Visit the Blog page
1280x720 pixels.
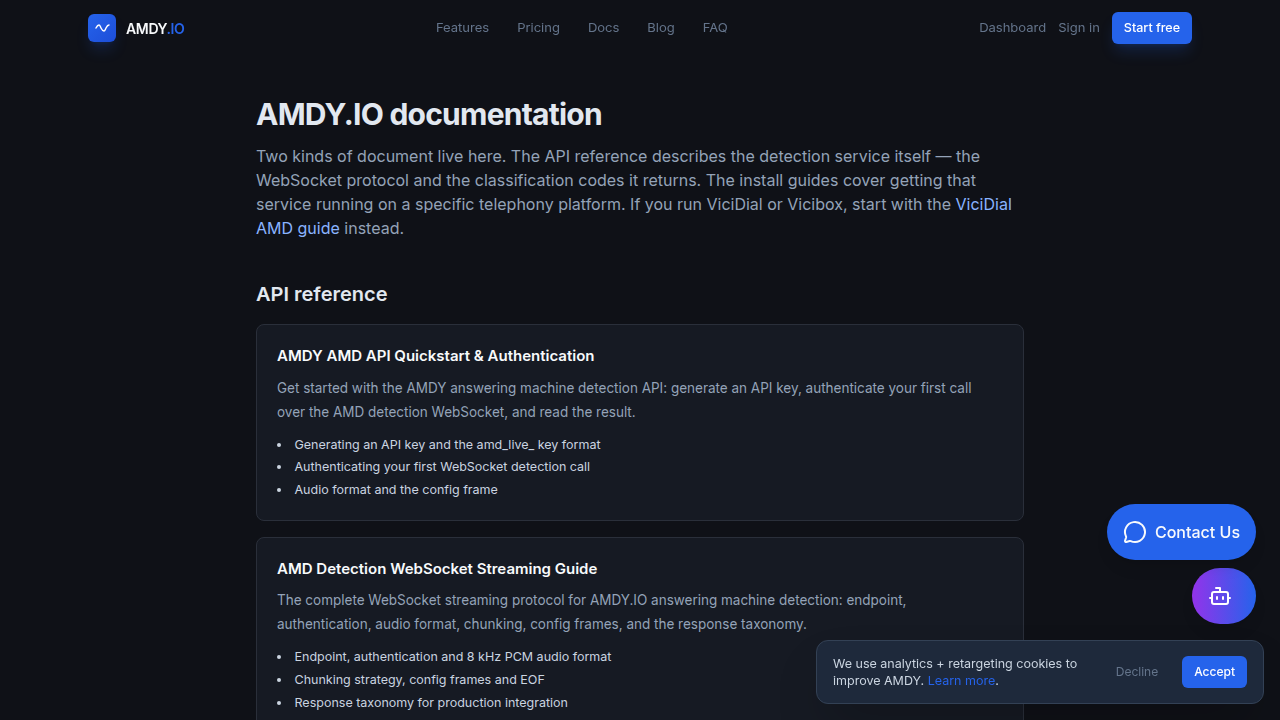[x=661, y=28]
